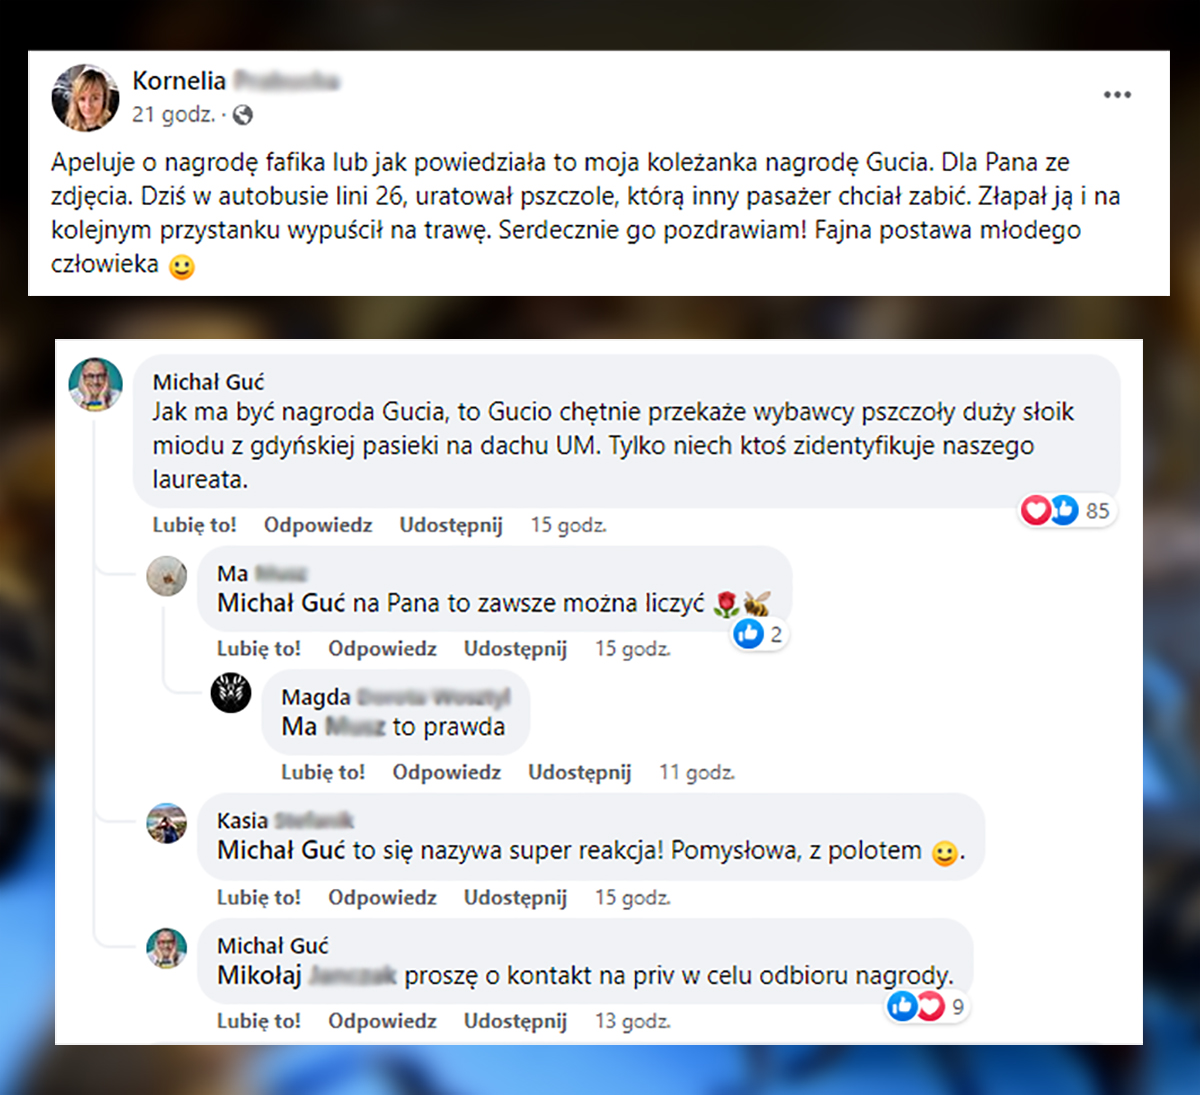Open Kornelia's profile picture
Screen dimensions: 1200x1095
(85, 97)
